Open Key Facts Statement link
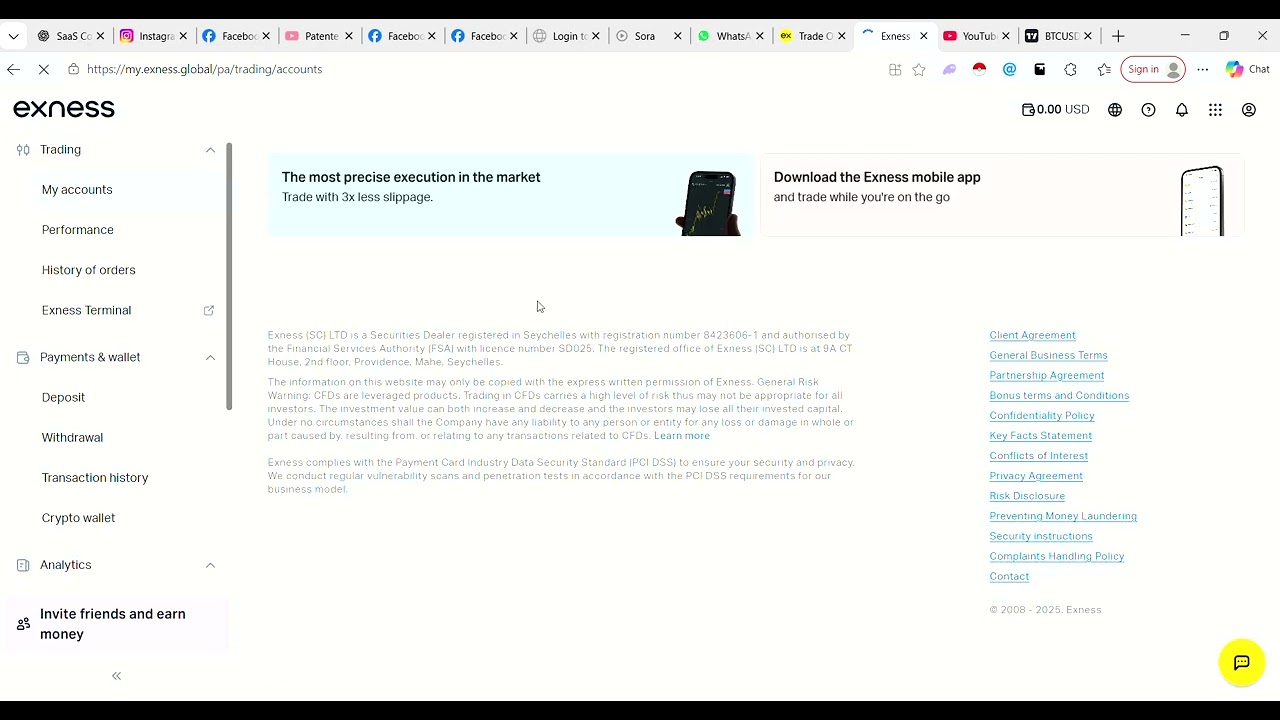 (x=1040, y=436)
